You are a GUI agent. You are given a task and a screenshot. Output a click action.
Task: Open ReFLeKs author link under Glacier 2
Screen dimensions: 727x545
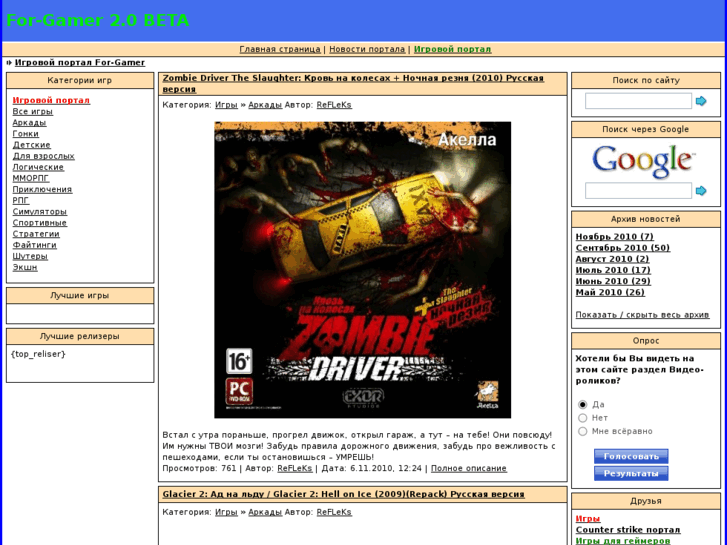[334, 513]
